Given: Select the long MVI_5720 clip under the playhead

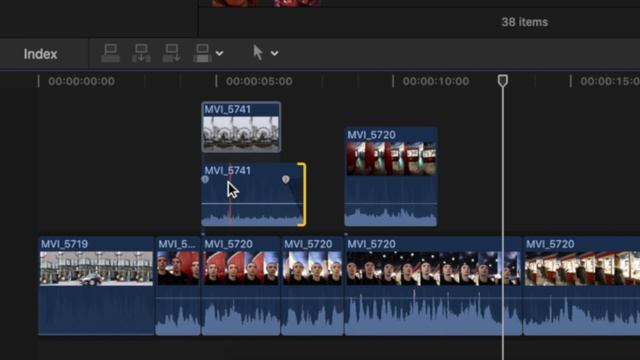Looking at the screenshot, I should click(433, 286).
